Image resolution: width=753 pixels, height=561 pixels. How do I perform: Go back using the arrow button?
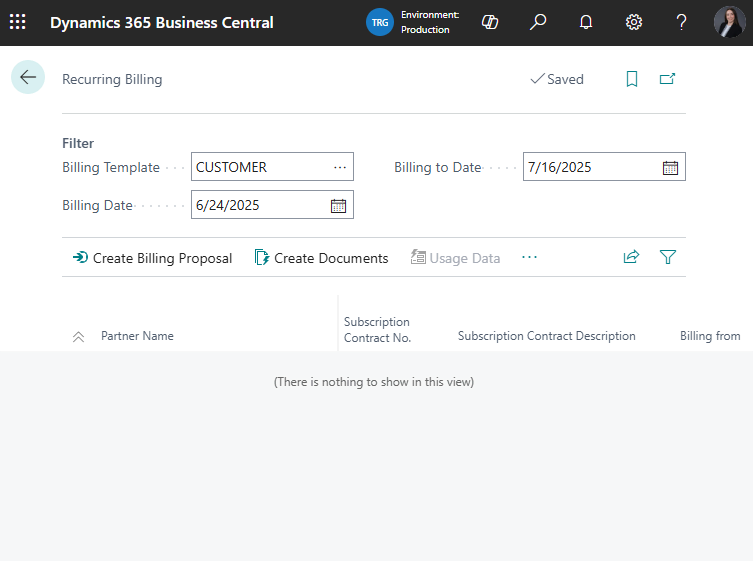pos(28,78)
